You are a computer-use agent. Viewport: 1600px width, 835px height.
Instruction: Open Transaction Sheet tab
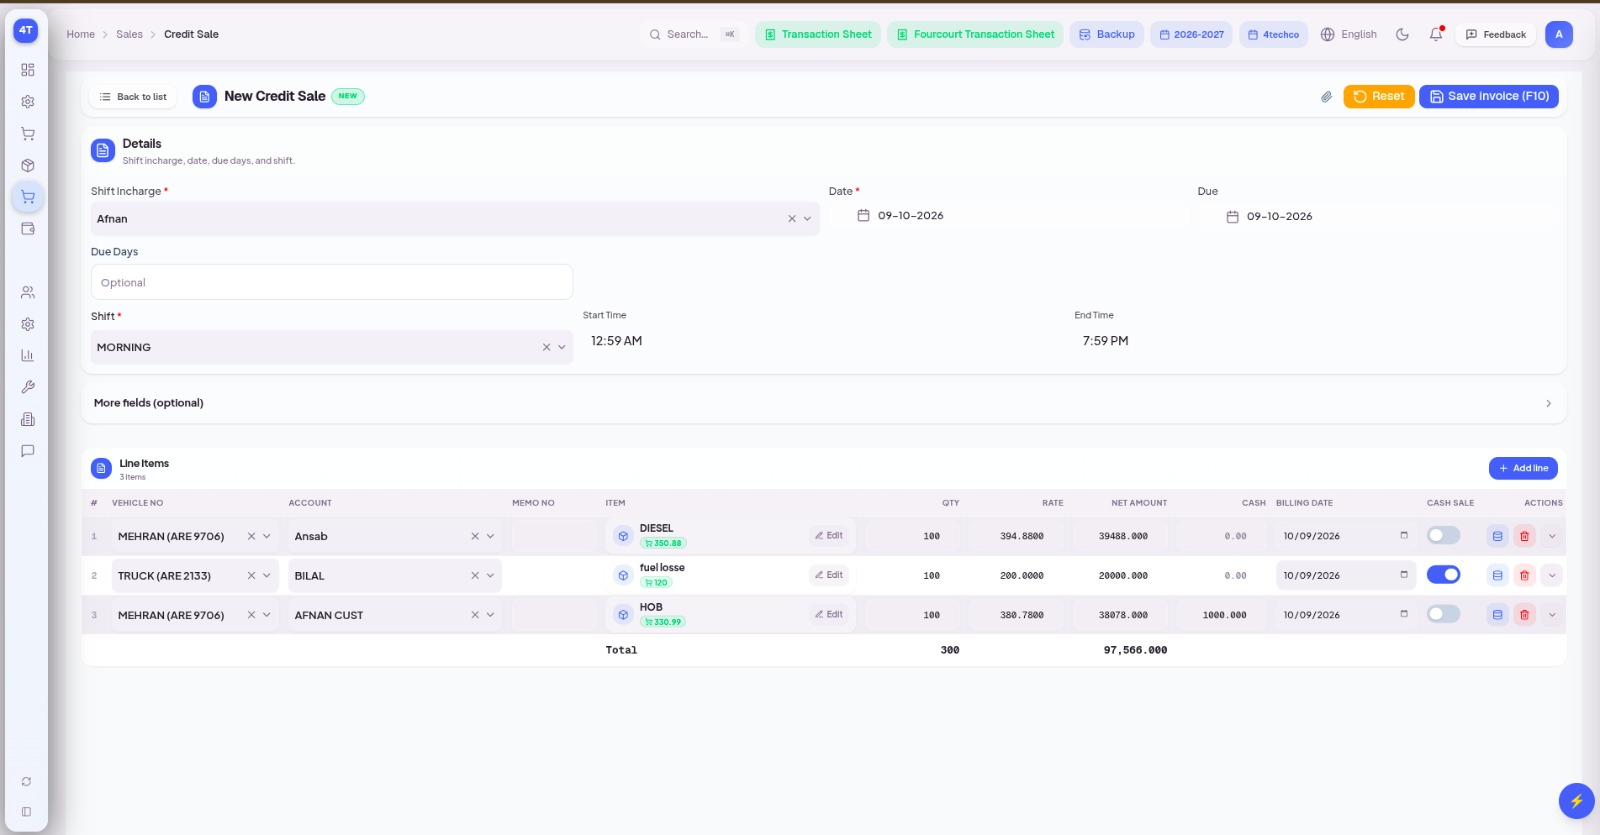(x=818, y=34)
